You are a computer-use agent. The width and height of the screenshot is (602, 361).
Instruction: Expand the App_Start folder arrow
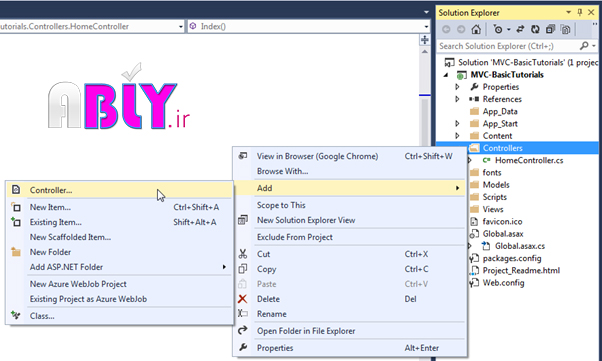pyautogui.click(x=457, y=124)
